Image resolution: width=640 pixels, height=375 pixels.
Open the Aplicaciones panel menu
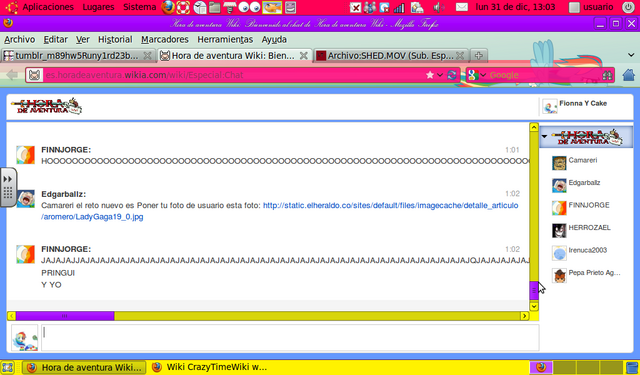pyautogui.click(x=48, y=7)
